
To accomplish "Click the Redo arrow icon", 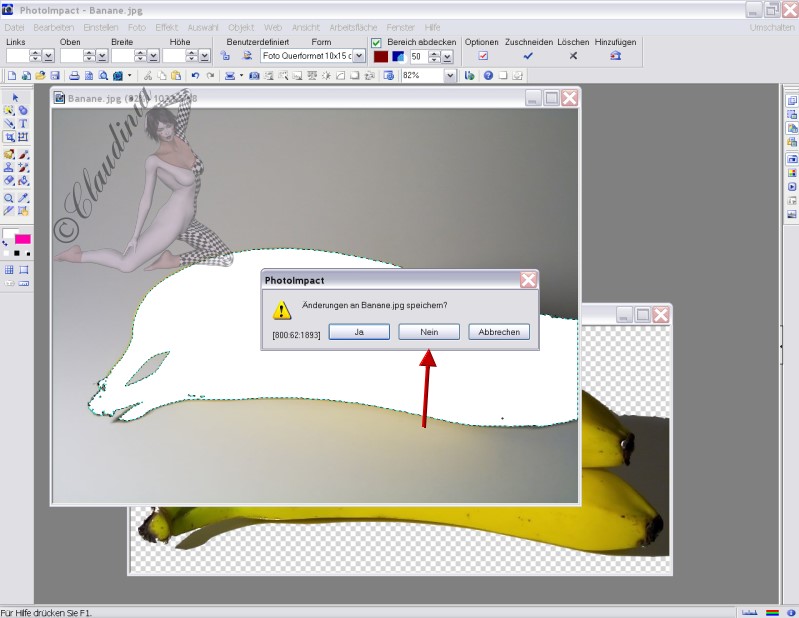I will click(x=210, y=76).
